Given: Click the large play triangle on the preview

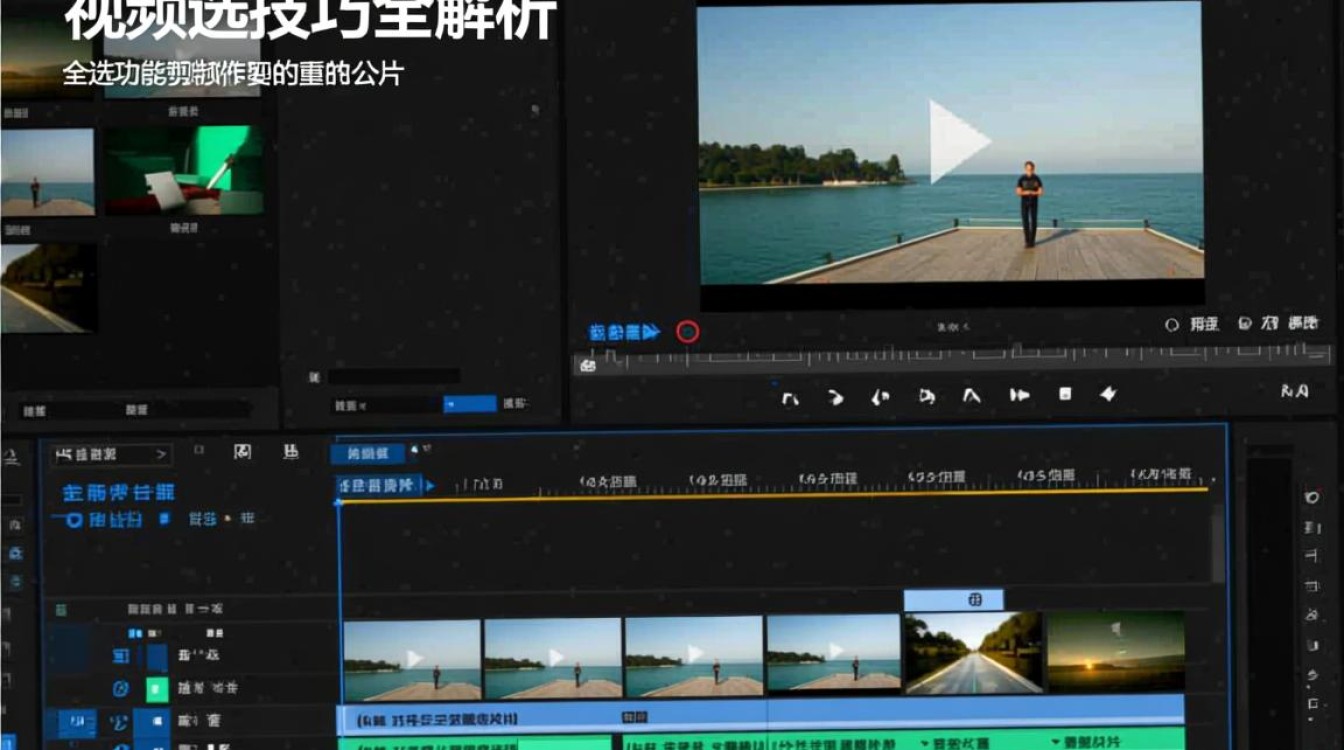Looking at the screenshot, I should click(958, 141).
